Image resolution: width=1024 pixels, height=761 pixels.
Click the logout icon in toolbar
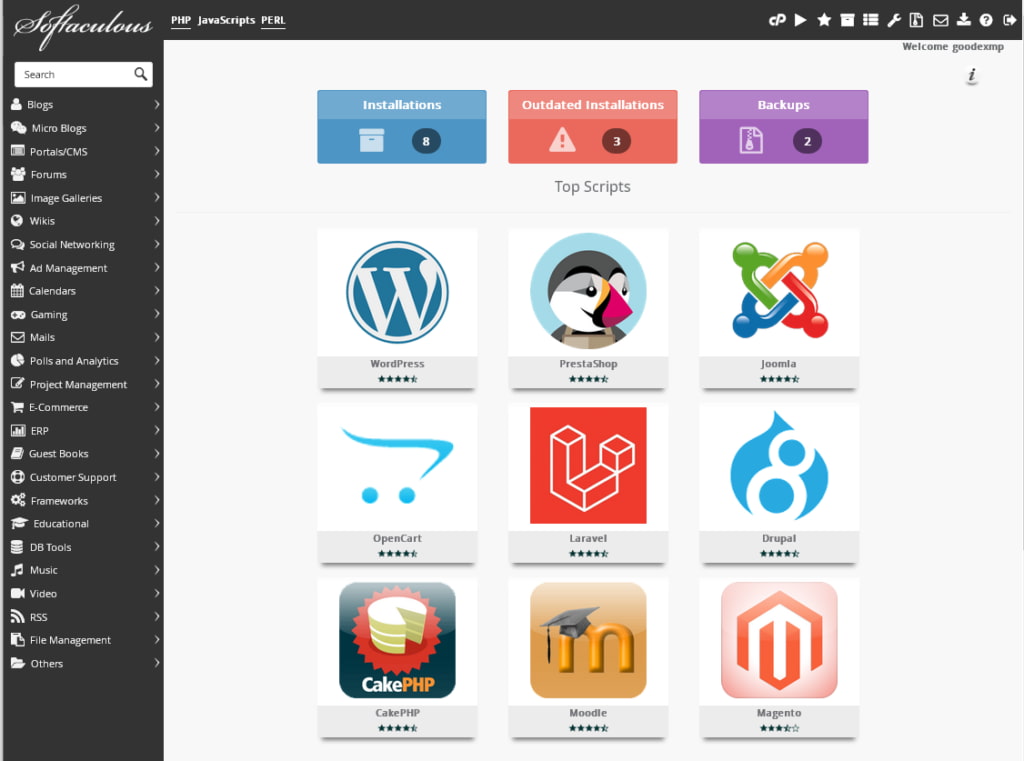[x=1010, y=20]
